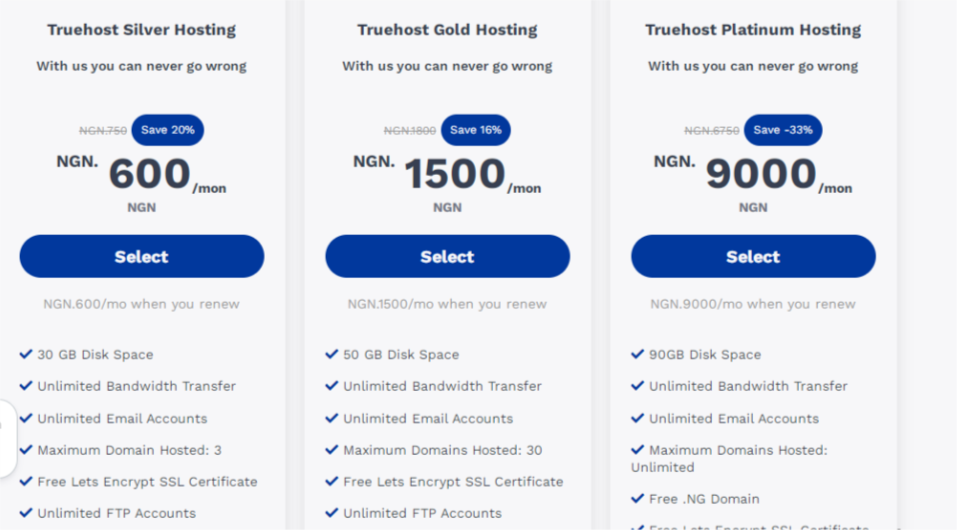Viewport: 957px width, 530px height.
Task: Select the Truehost Silver Hosting plan
Action: click(142, 256)
